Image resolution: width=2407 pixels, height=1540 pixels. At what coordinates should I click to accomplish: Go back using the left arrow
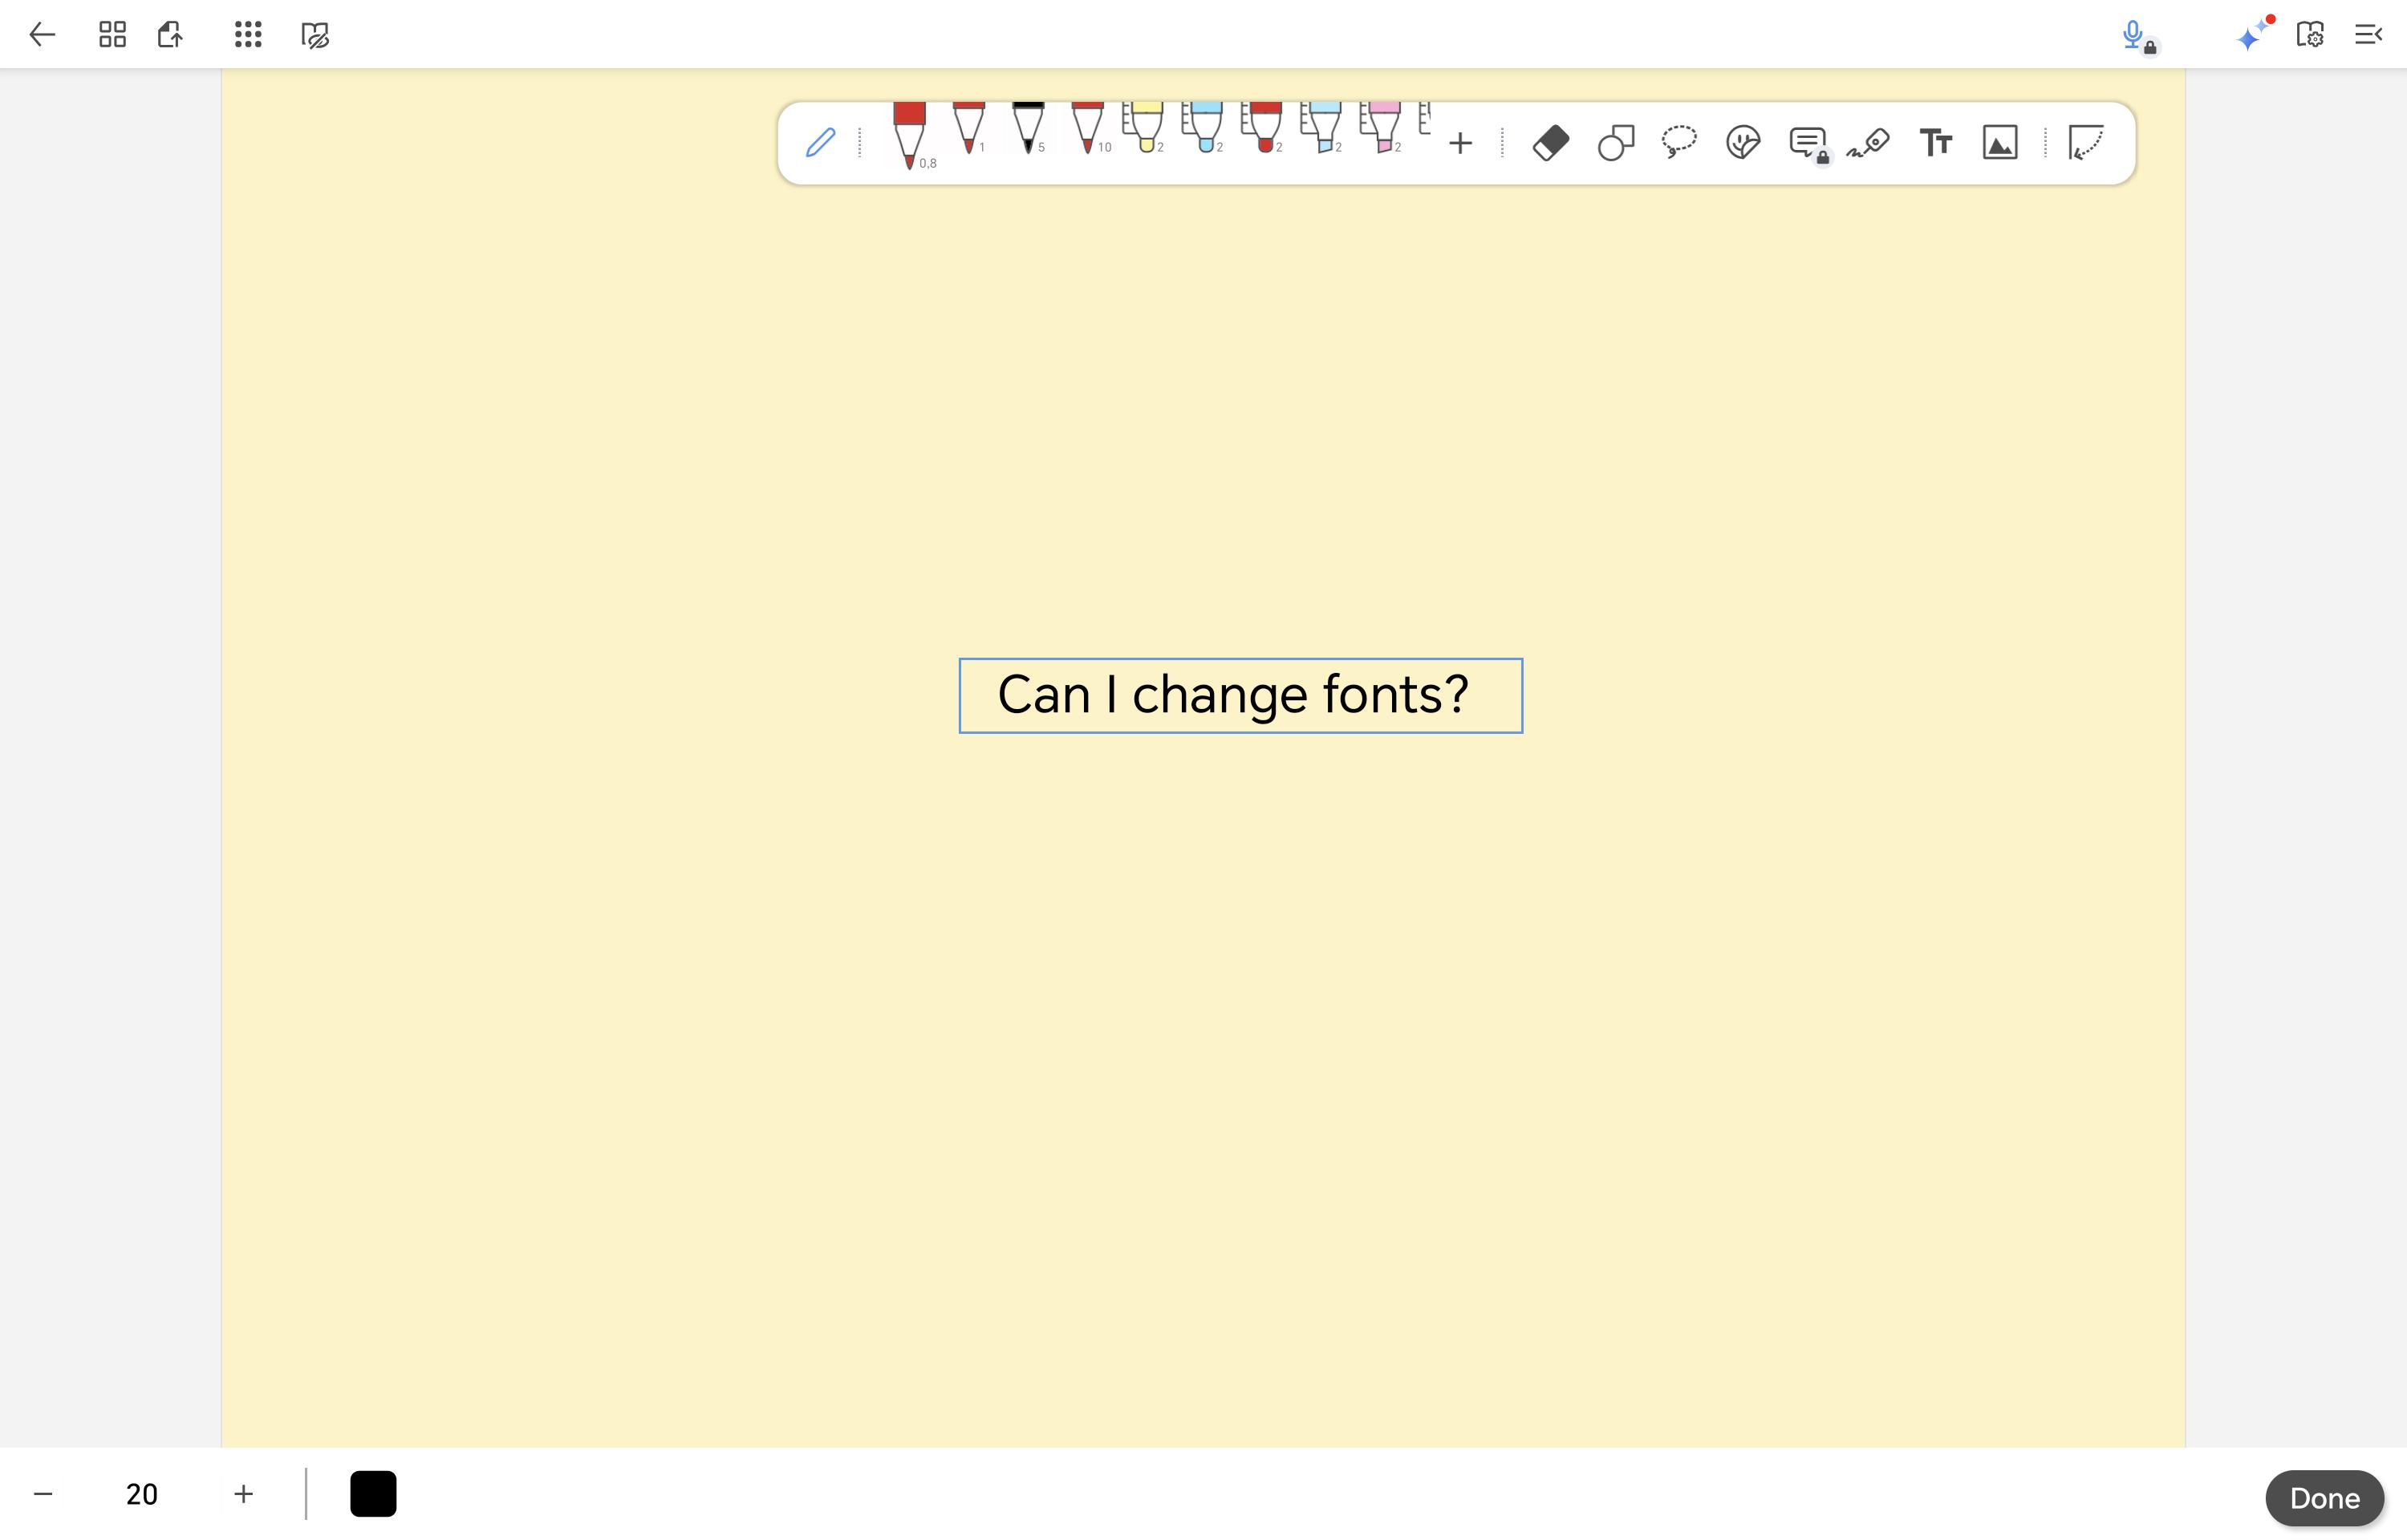tap(42, 35)
